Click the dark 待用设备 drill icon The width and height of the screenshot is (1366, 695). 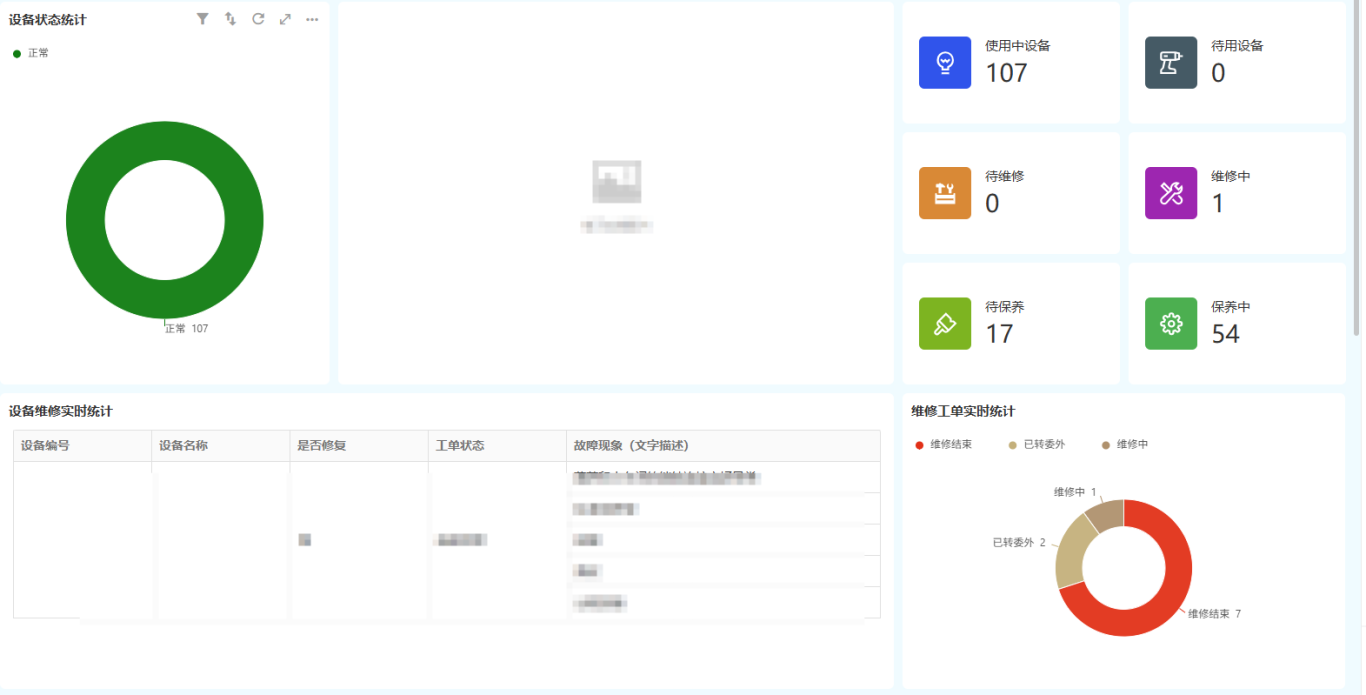pos(1170,63)
